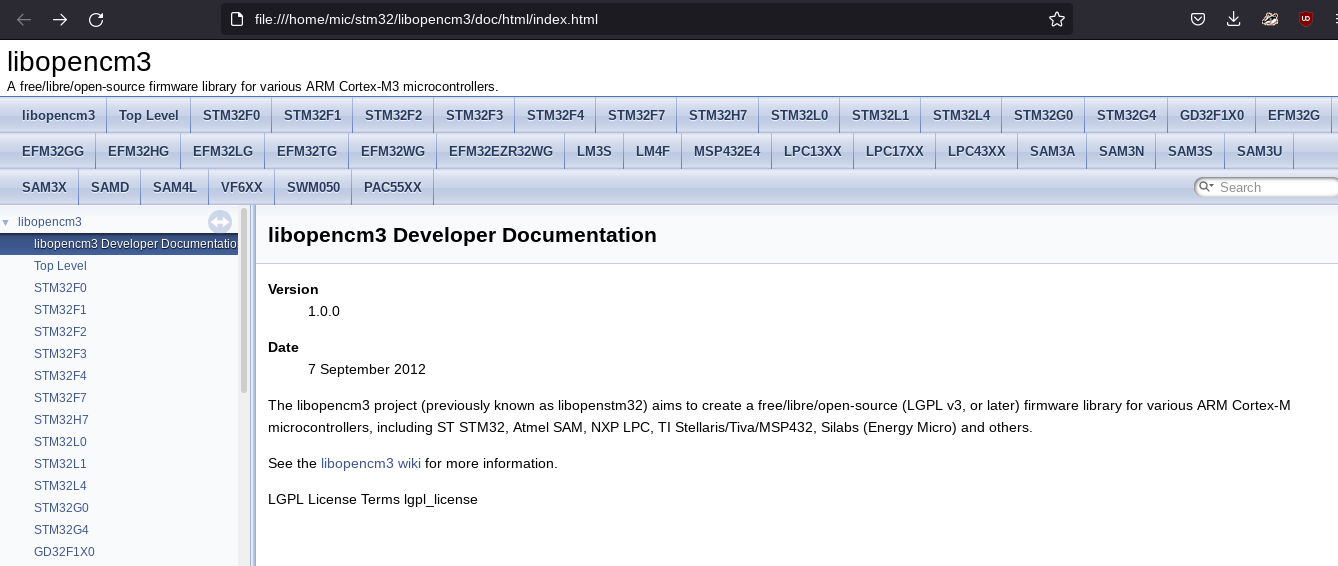The height and width of the screenshot is (566, 1338).
Task: Click the browser back arrow
Action: pos(24,19)
